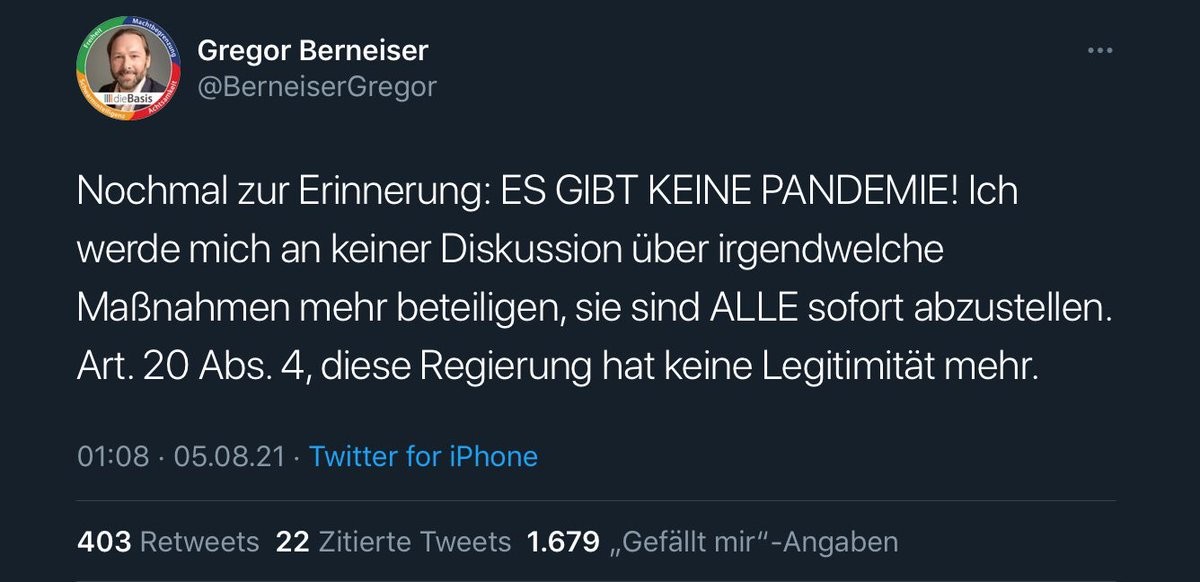Open the three-dot more options menu
The height and width of the screenshot is (582, 1200).
[1100, 50]
